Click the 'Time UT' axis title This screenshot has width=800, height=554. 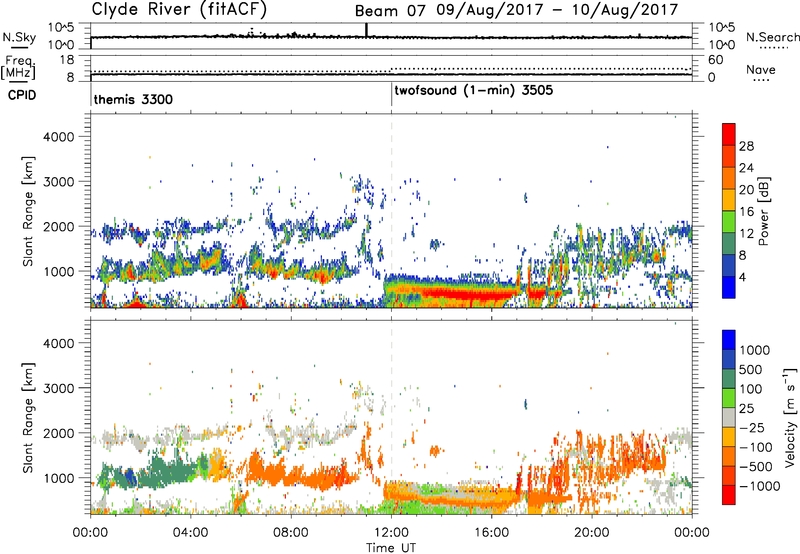pos(391,548)
